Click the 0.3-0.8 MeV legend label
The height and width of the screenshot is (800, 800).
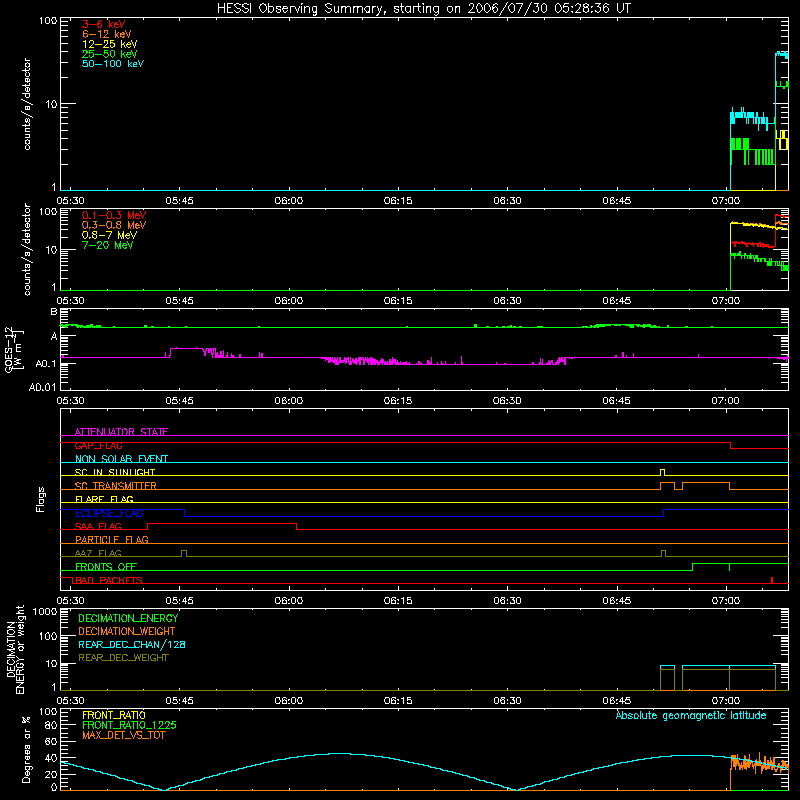[114, 225]
